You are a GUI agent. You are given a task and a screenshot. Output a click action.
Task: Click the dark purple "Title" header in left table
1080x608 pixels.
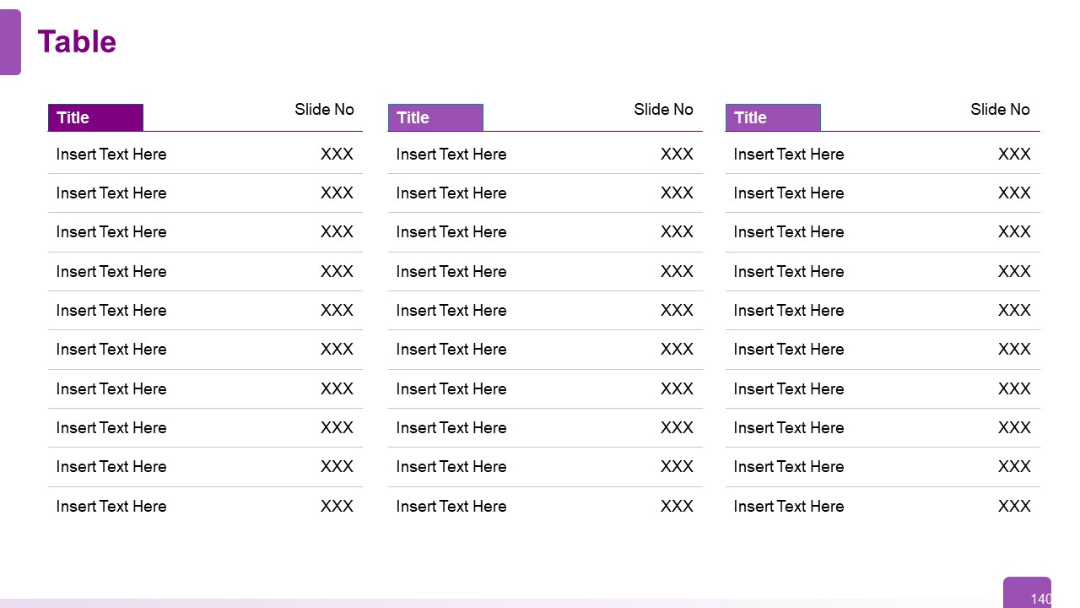96,118
